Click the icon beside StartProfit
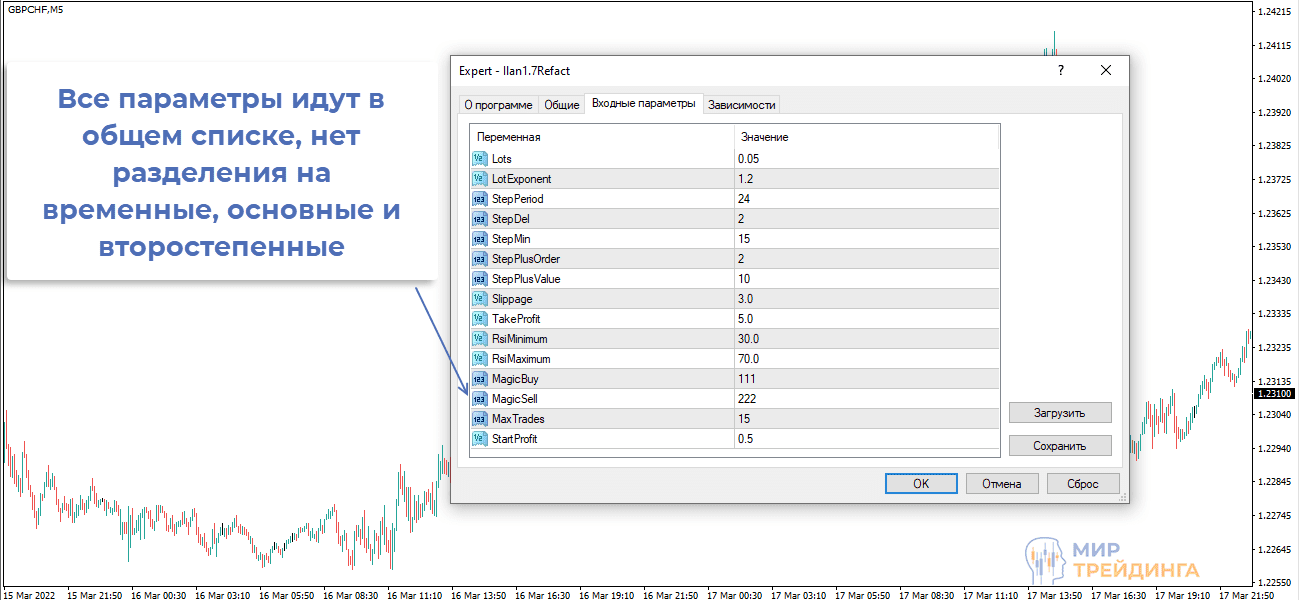The width and height of the screenshot is (1300, 600). (480, 439)
